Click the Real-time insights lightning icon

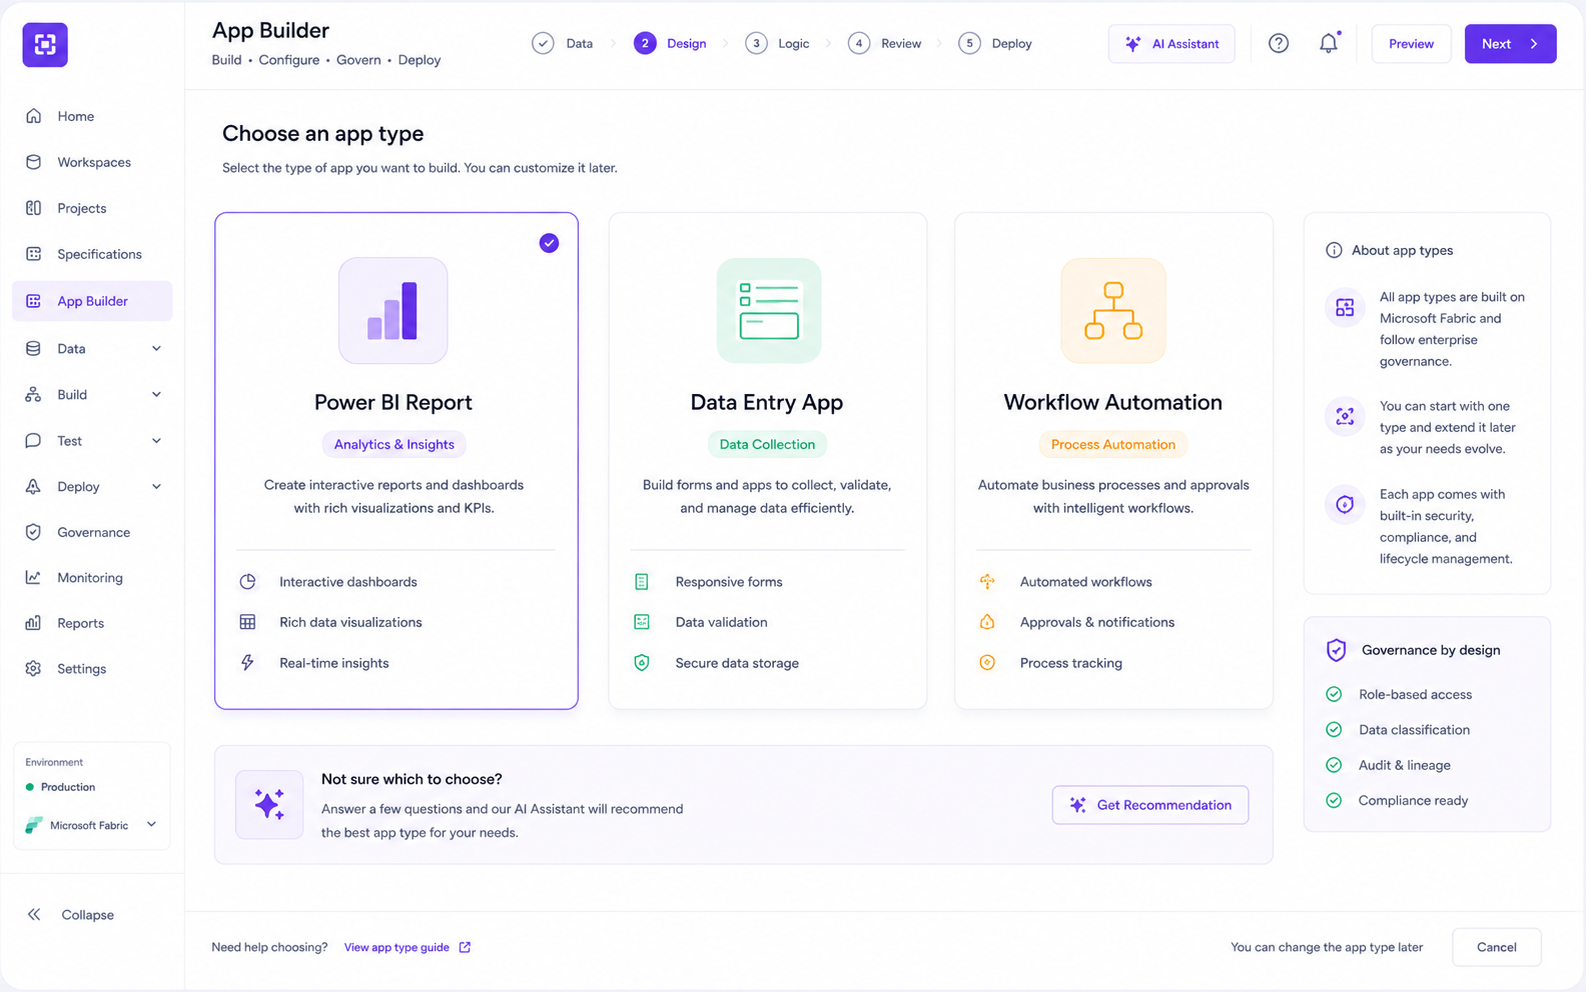coord(248,663)
